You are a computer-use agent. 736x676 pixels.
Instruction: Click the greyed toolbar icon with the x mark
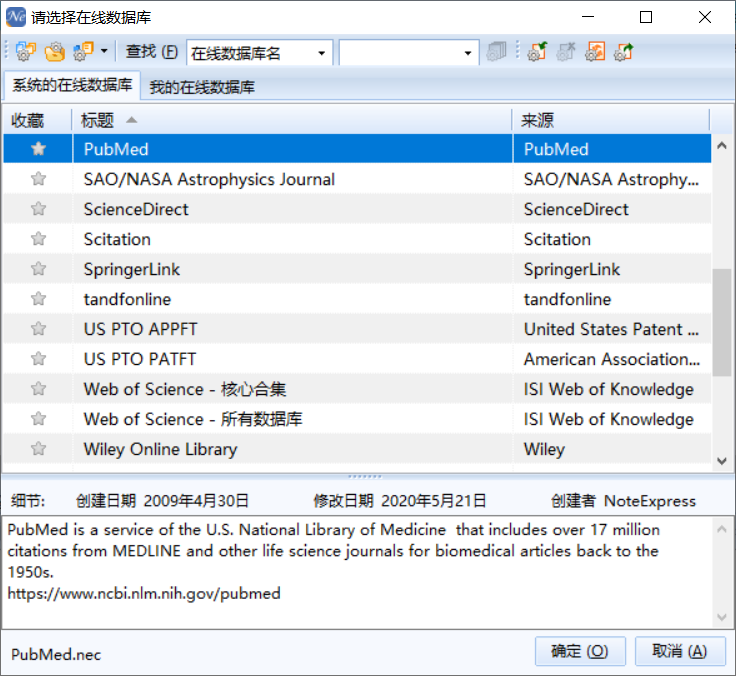click(x=566, y=51)
